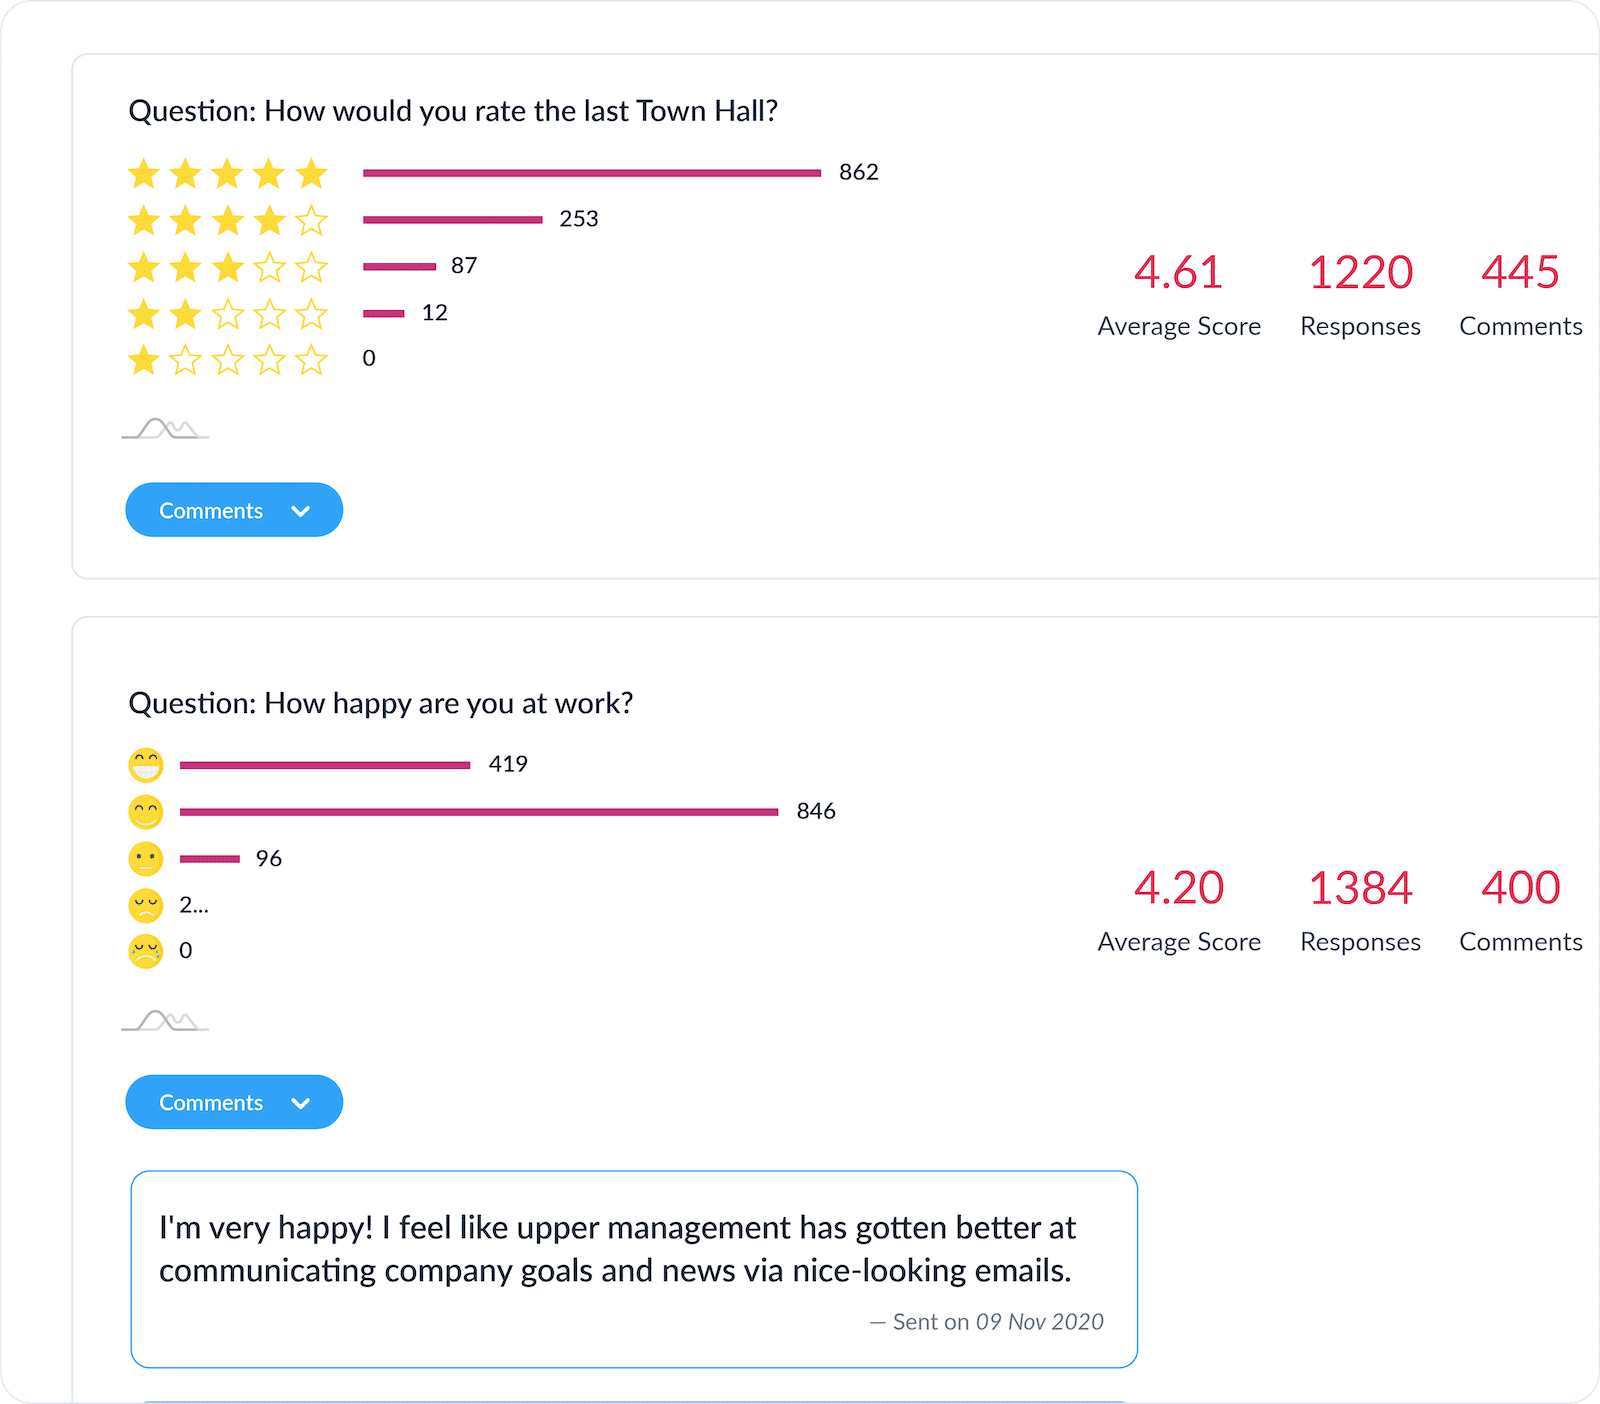The height and width of the screenshot is (1404, 1600).
Task: Expand Comments on Town Hall question
Action: [233, 510]
